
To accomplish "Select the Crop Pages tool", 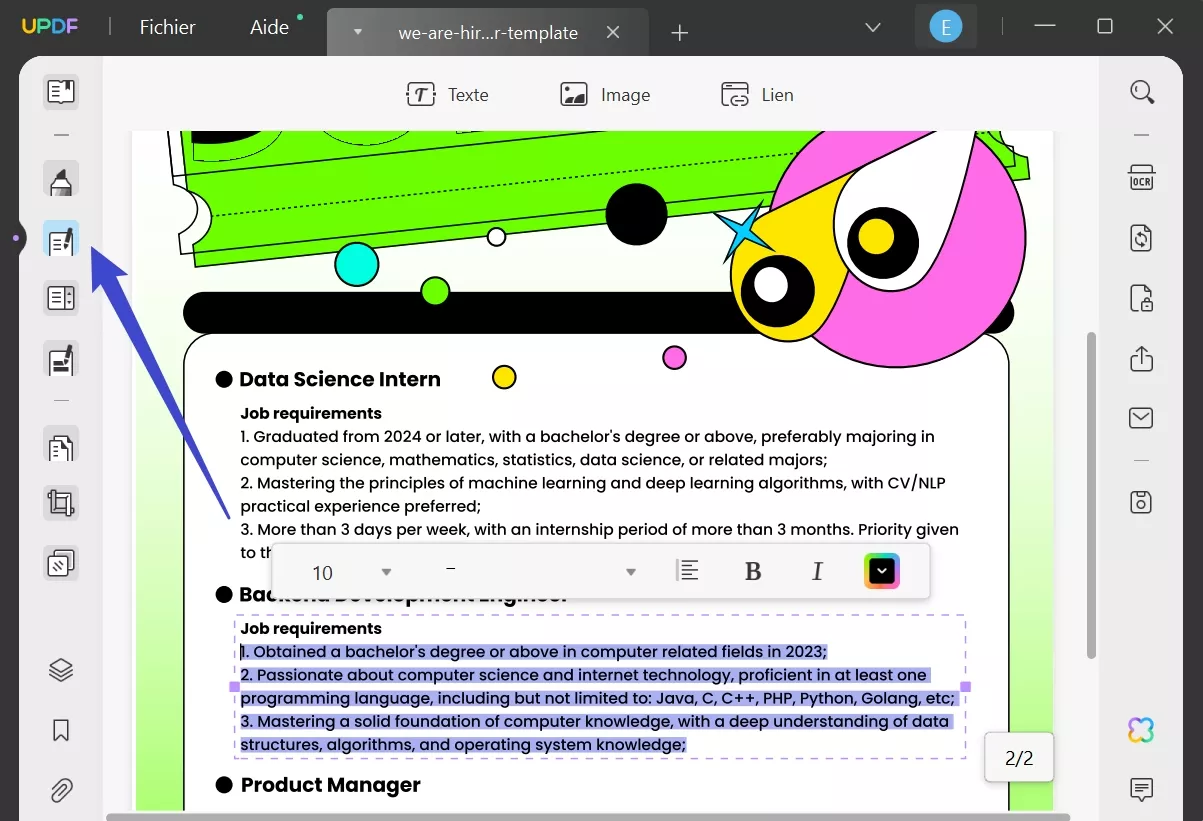I will click(x=61, y=503).
